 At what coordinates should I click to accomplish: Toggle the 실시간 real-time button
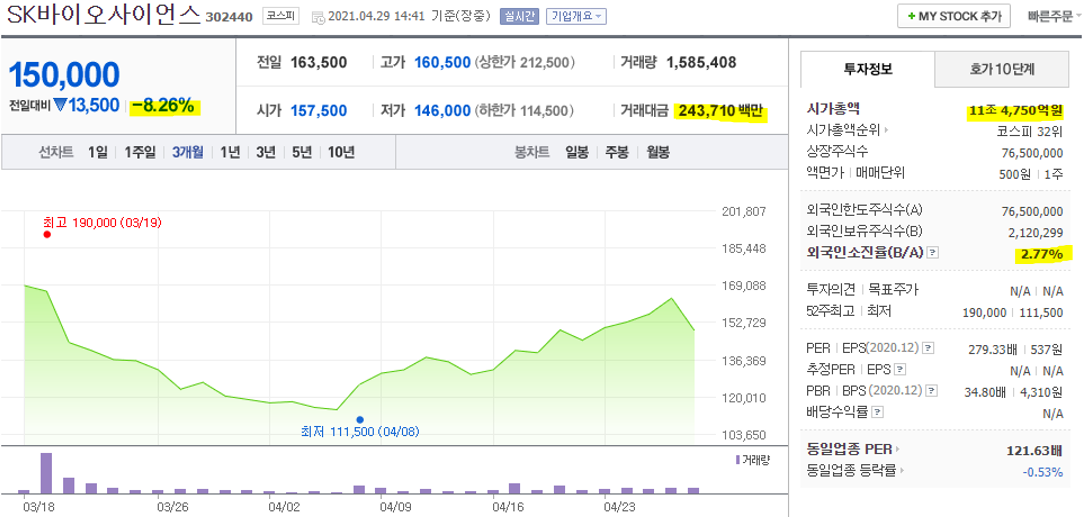[x=519, y=16]
